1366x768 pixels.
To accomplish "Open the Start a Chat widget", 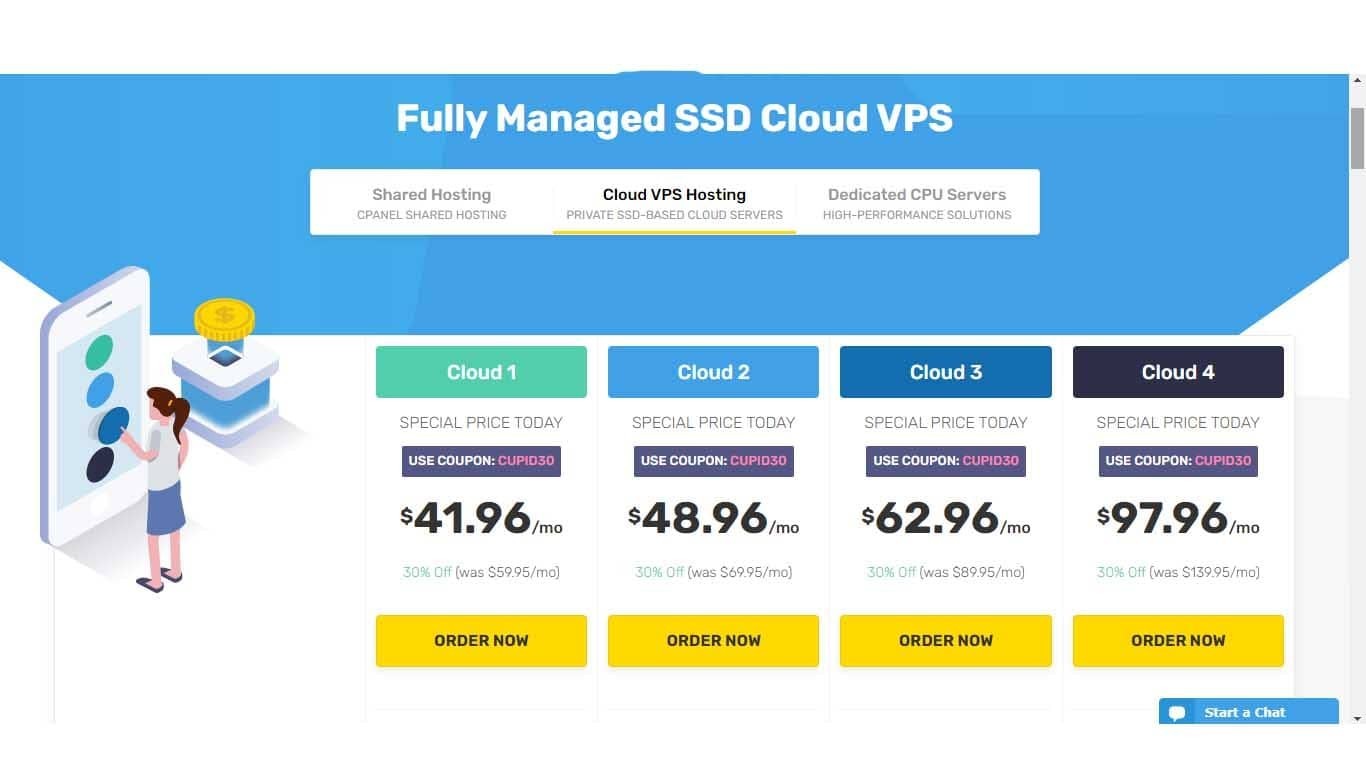I will pos(1249,711).
